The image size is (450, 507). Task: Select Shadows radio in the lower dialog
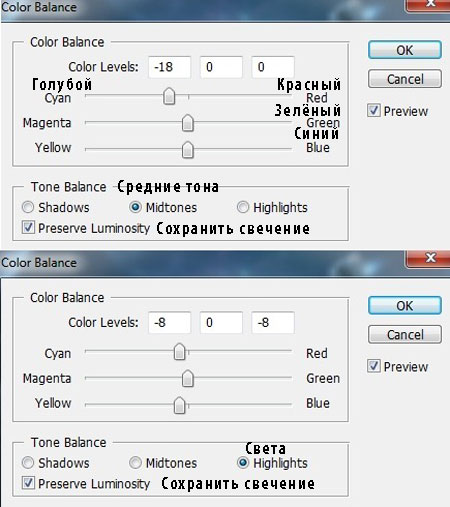click(x=28, y=463)
